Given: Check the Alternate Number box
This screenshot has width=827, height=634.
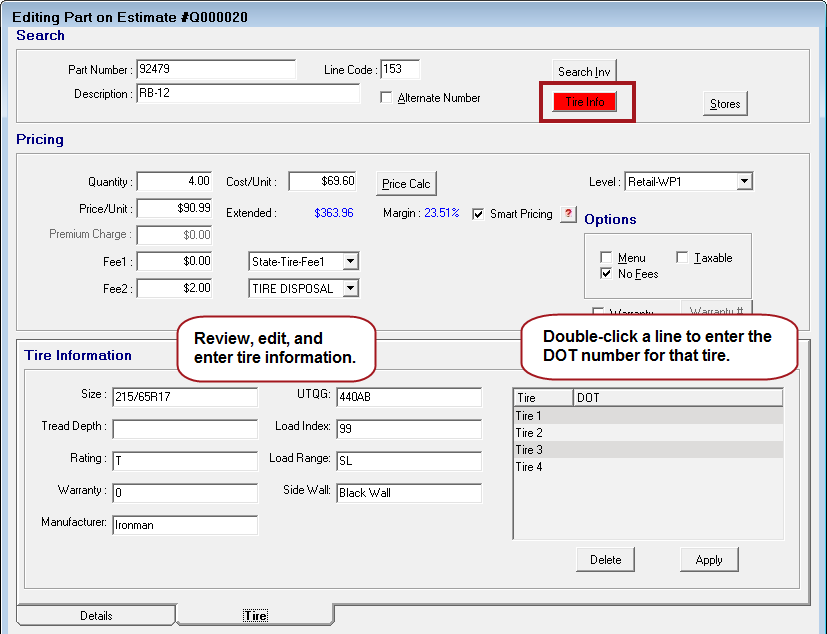Looking at the screenshot, I should tap(387, 96).
